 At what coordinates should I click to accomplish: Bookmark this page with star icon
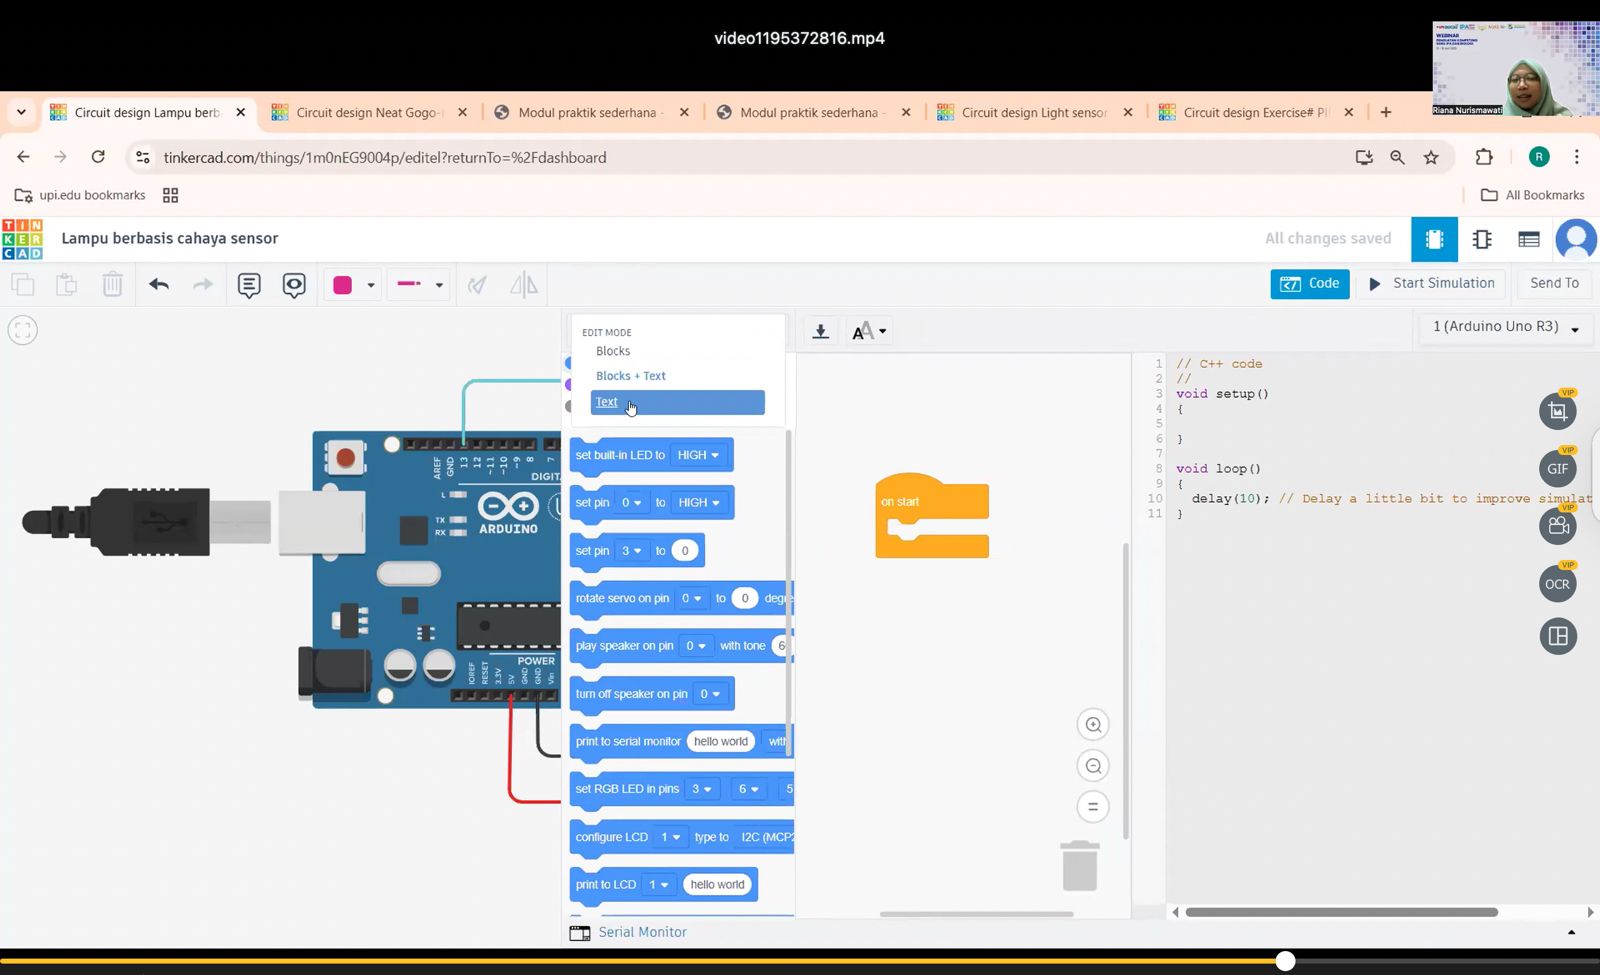coord(1431,157)
